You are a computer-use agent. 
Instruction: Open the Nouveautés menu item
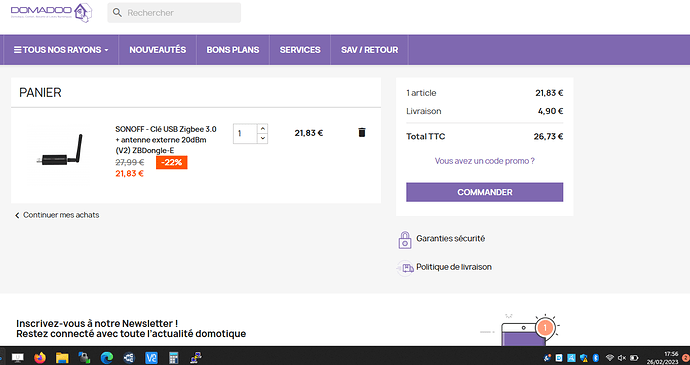[158, 50]
